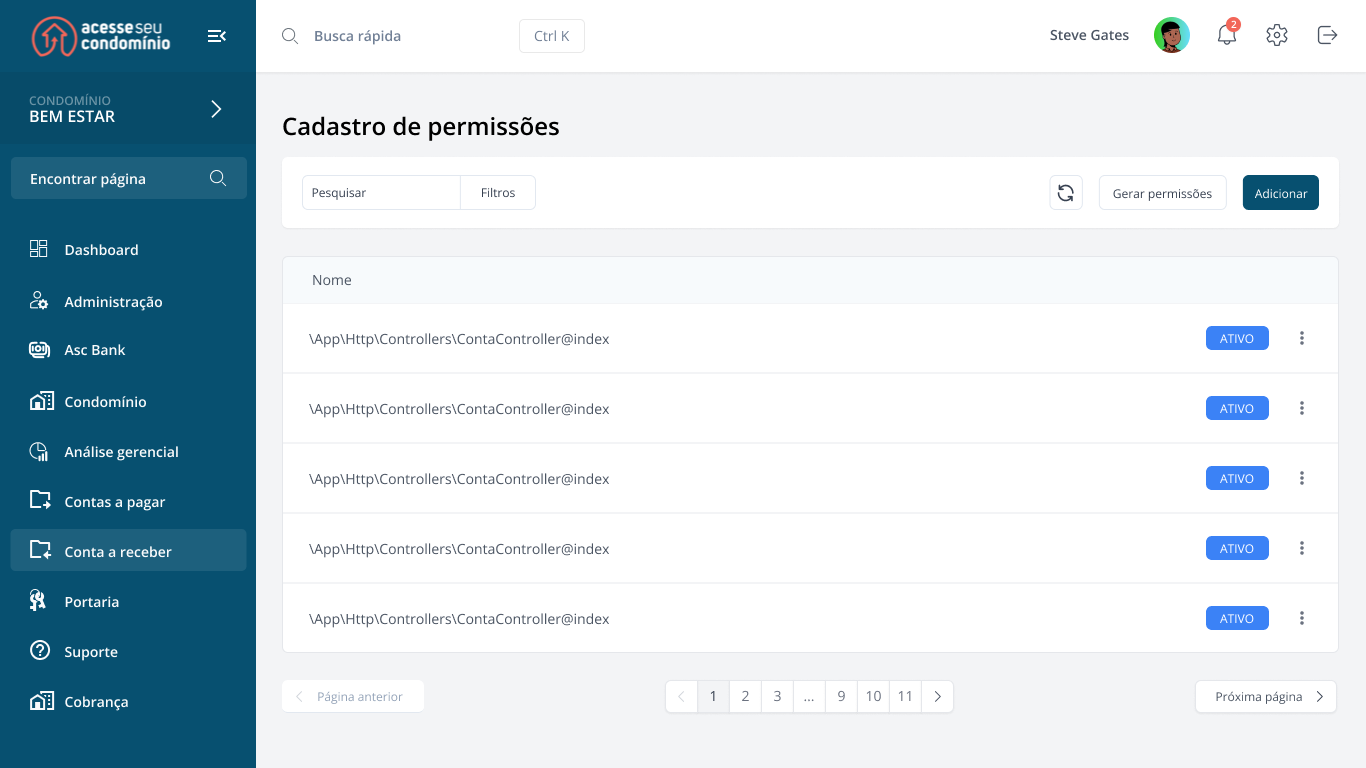This screenshot has height=768, width=1366.
Task: Click the first row's ATIVO status badge
Action: [1237, 338]
